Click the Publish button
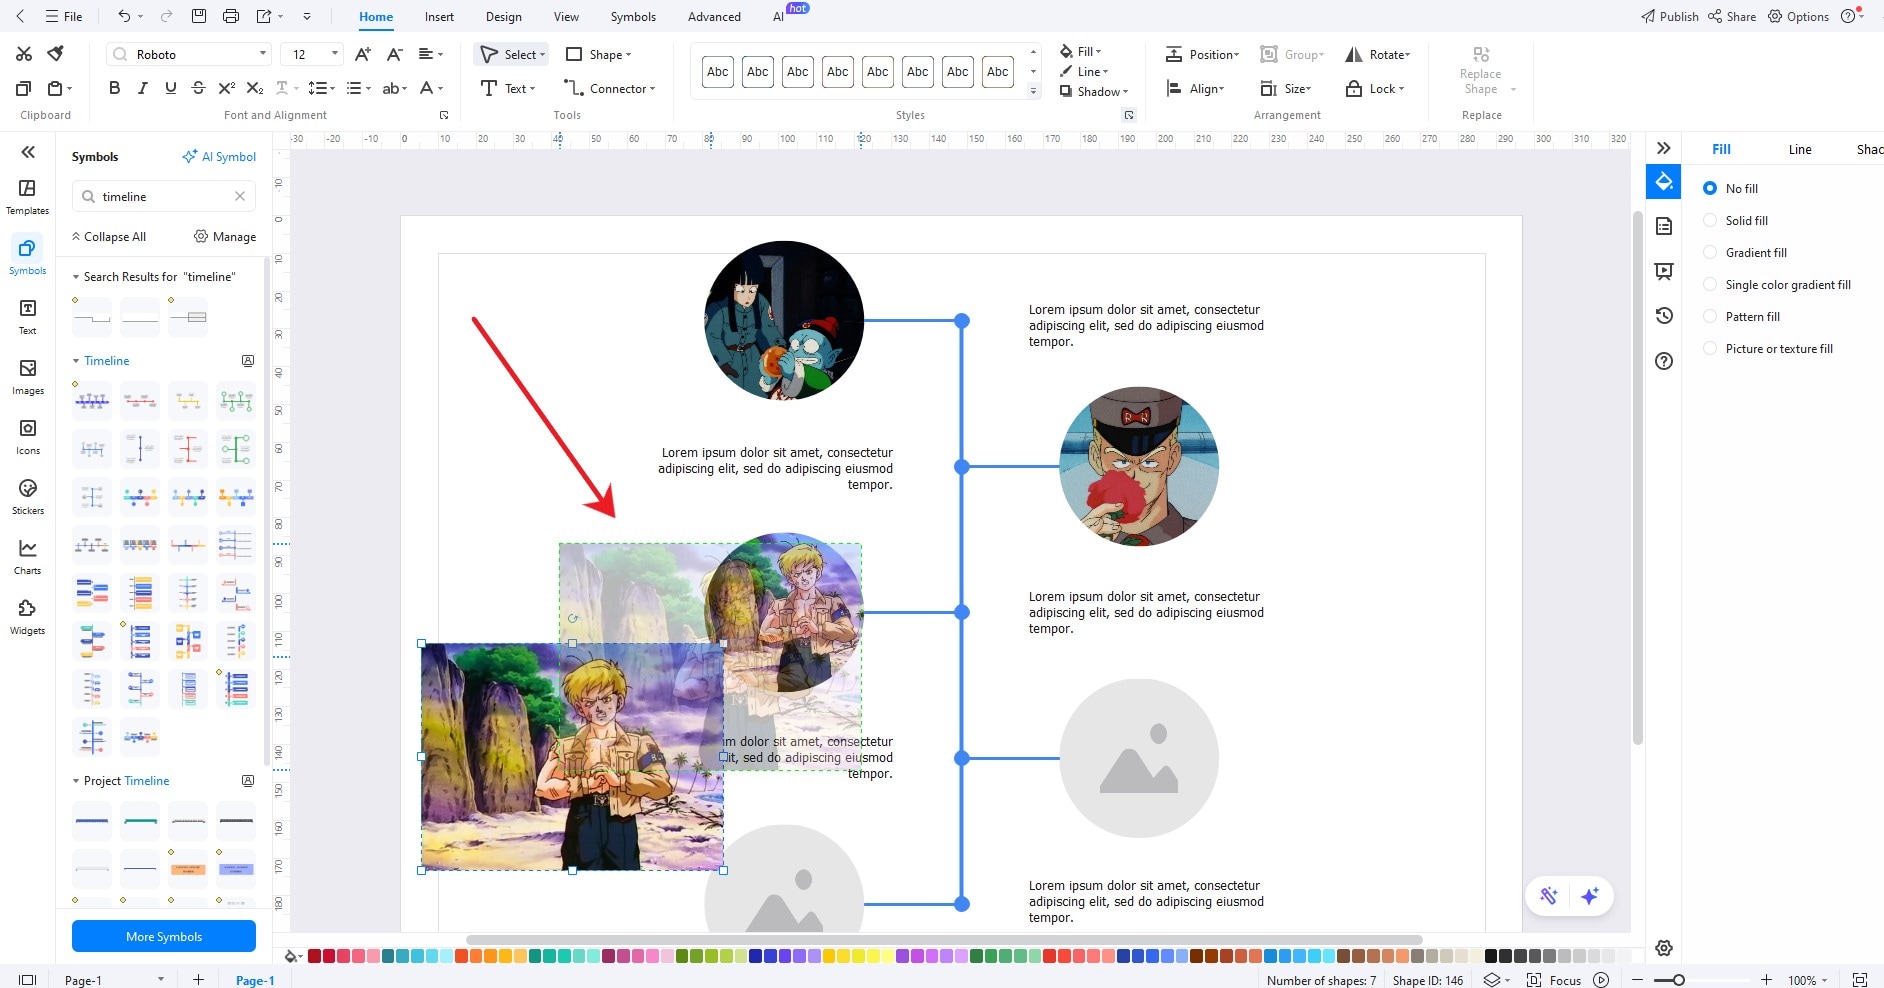 pos(1669,17)
